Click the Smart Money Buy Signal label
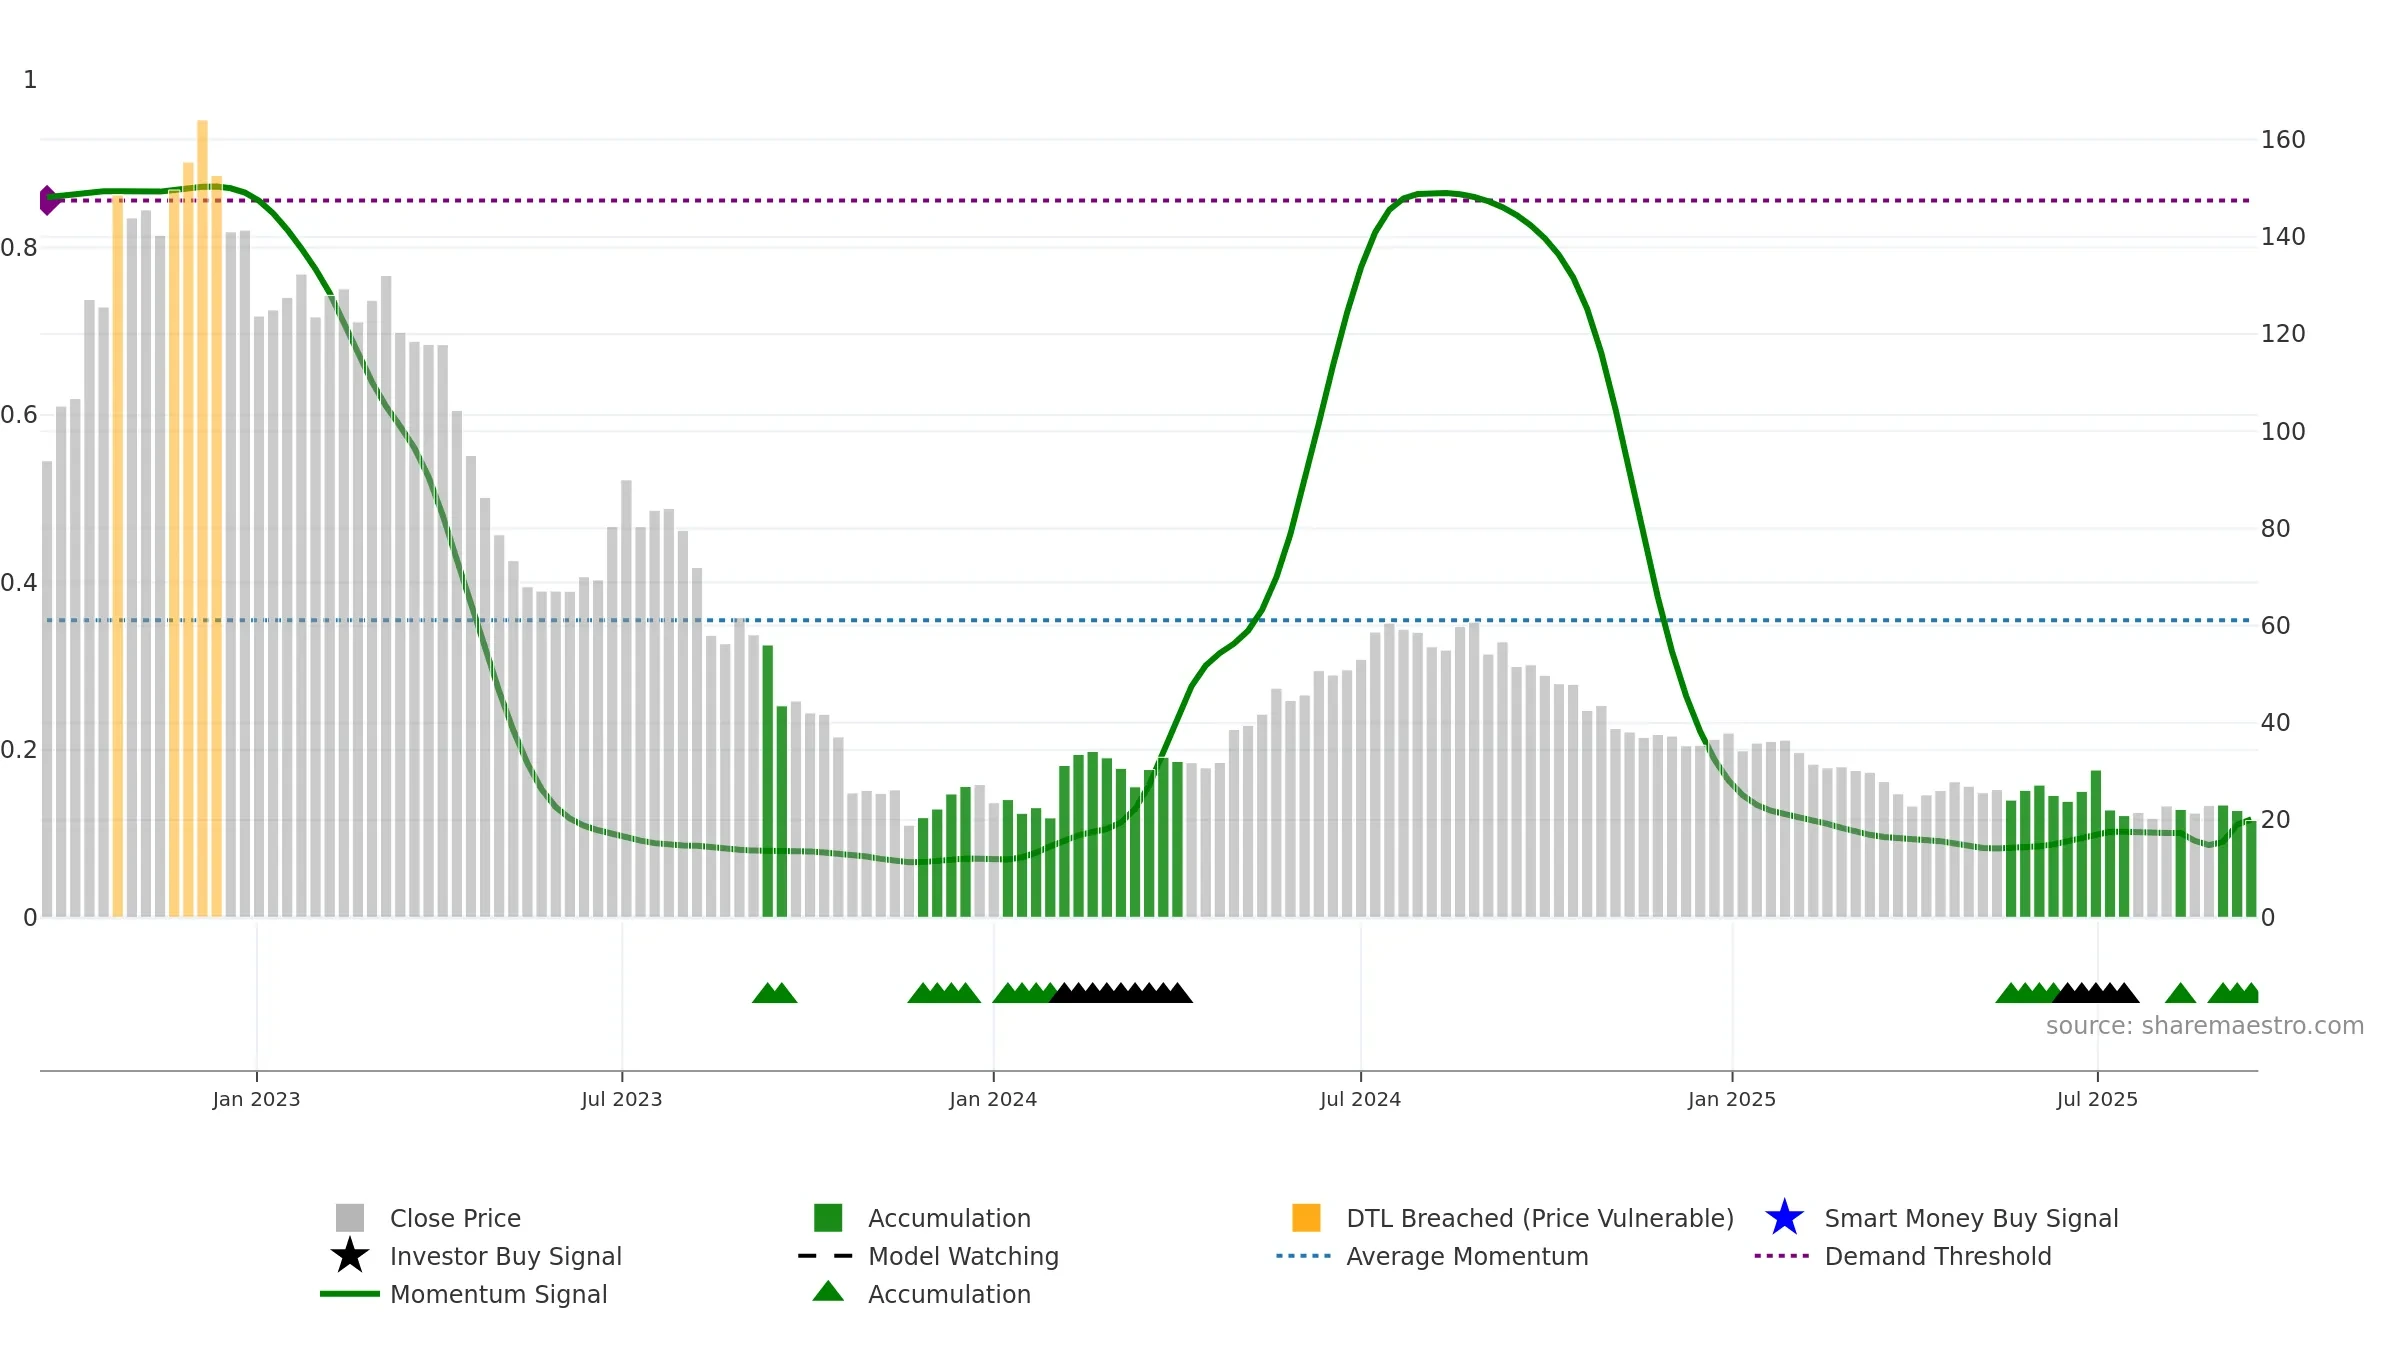 click(x=1971, y=1218)
